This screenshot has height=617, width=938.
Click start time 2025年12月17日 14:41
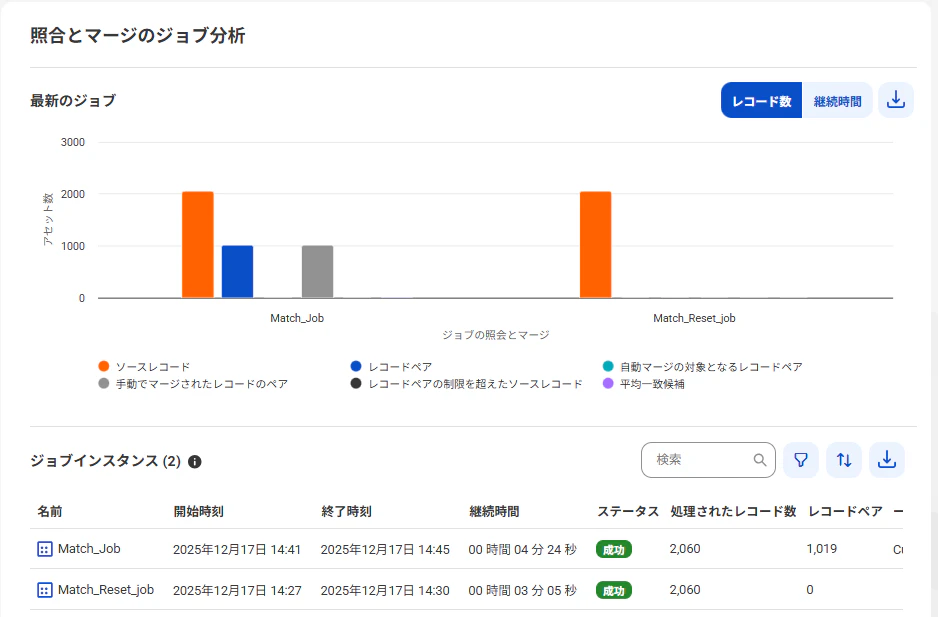(x=237, y=549)
